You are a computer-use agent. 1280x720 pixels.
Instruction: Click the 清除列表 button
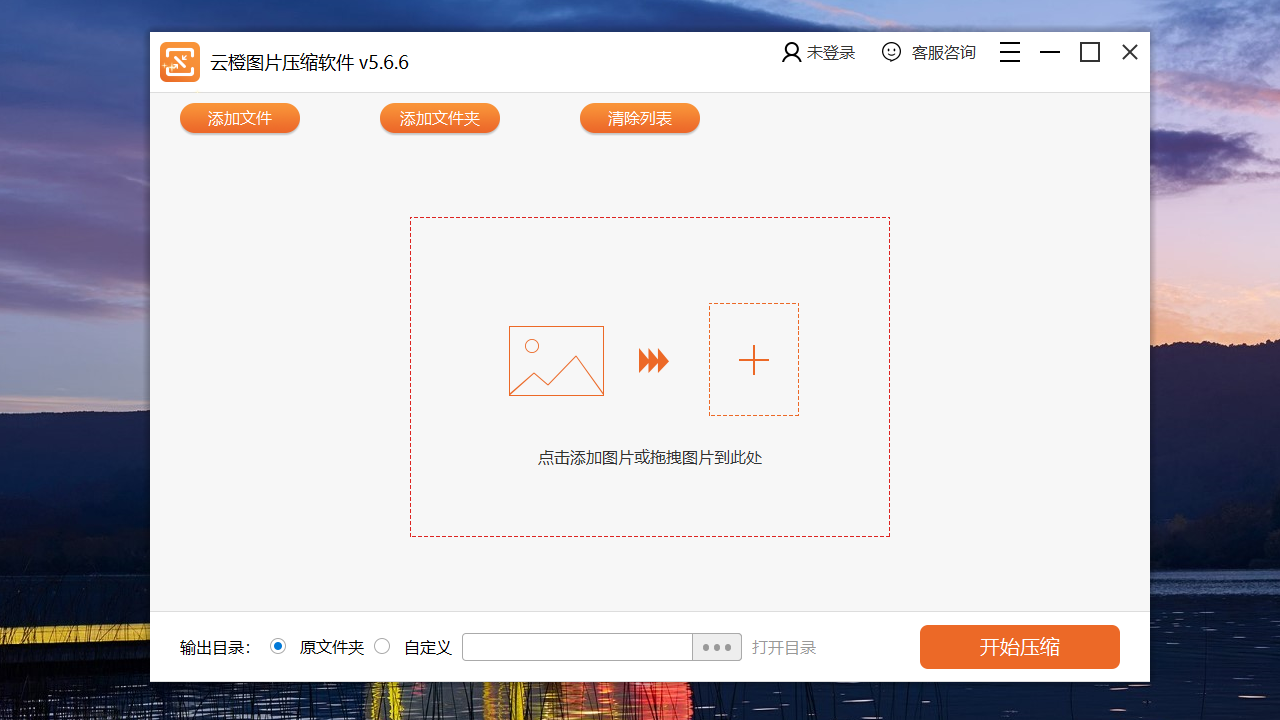point(639,118)
